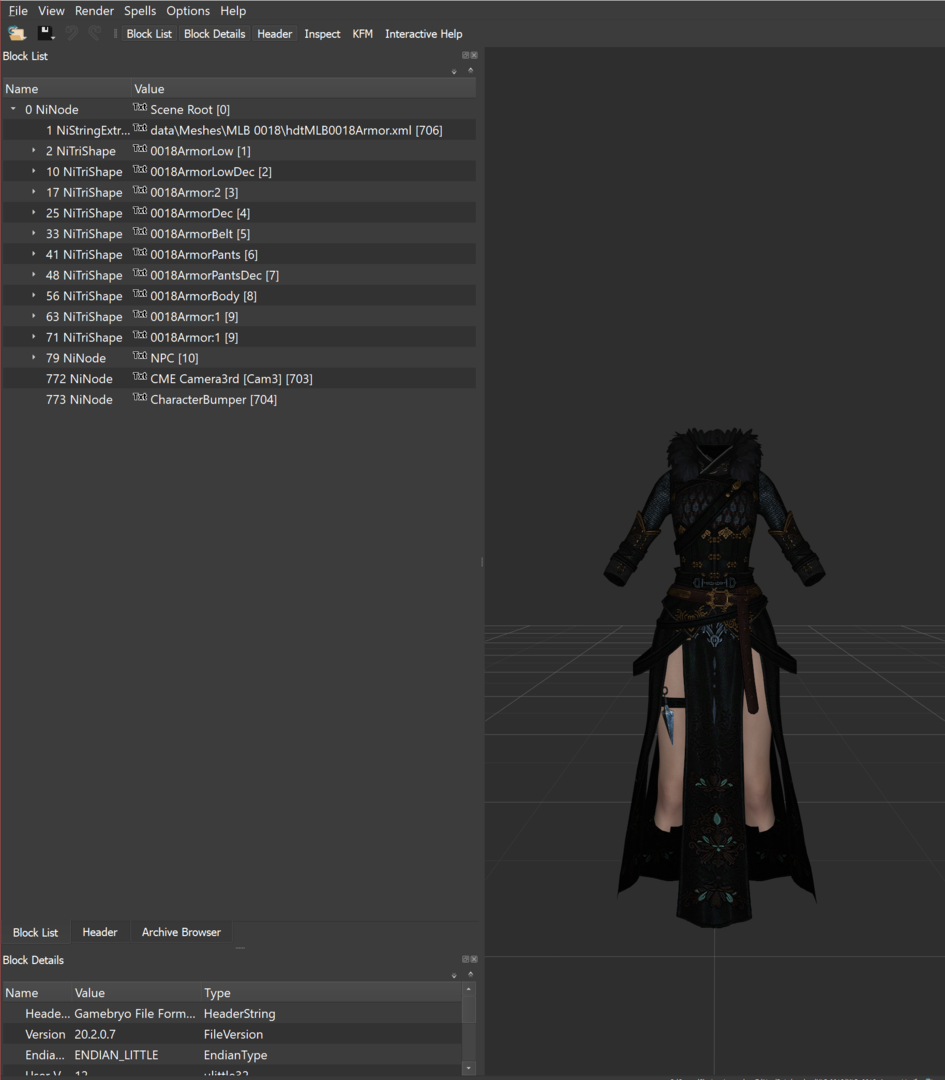Click the Redo arrow icon

tap(94, 33)
